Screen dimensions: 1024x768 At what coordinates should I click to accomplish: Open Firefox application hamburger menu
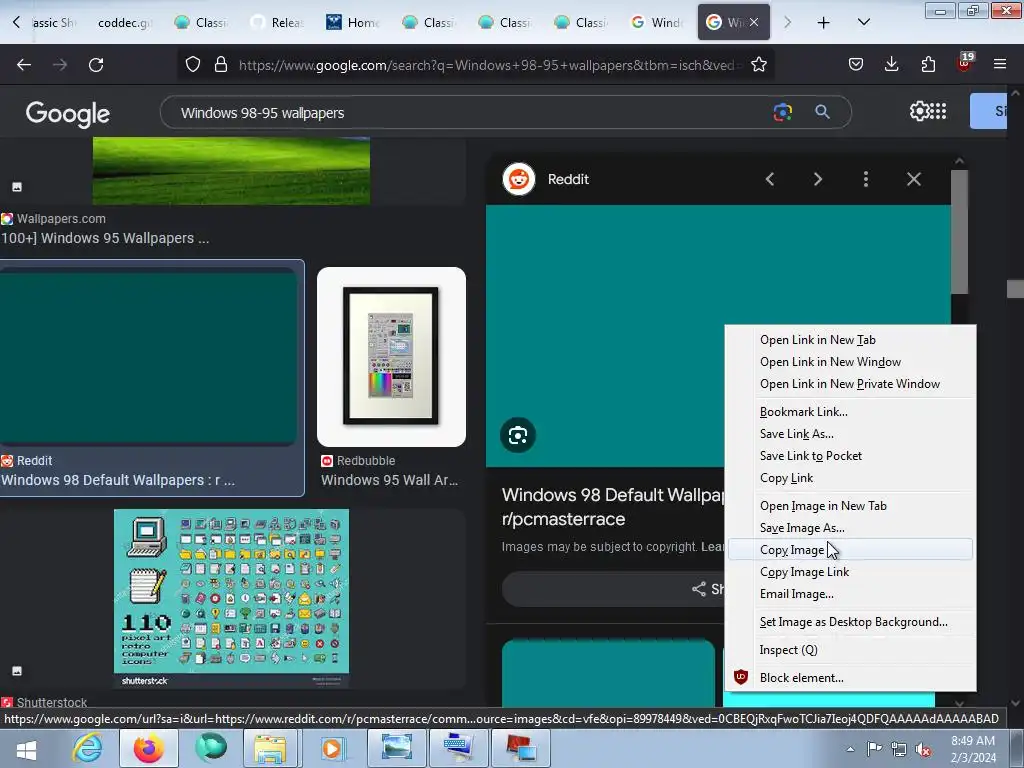pyautogui.click(x=999, y=64)
